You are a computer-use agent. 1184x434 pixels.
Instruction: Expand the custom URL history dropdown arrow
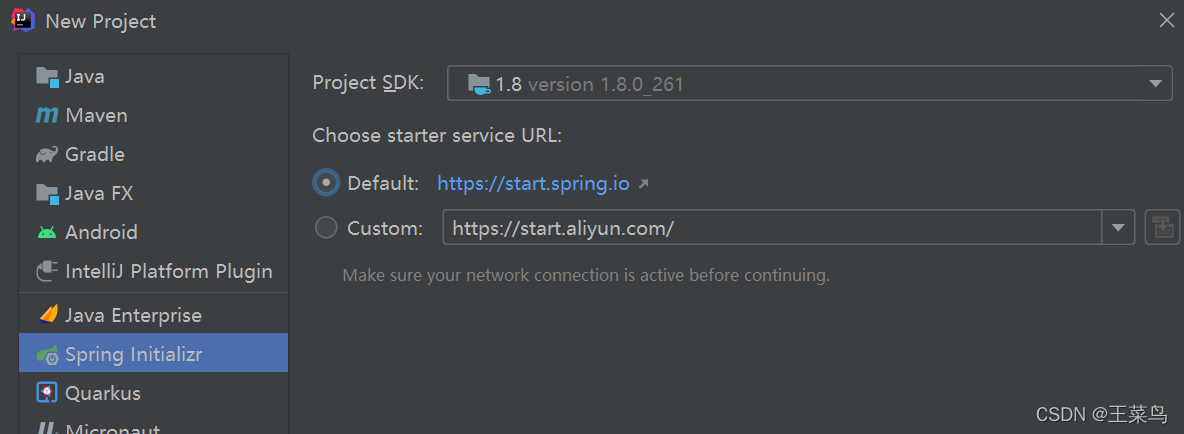click(x=1118, y=228)
